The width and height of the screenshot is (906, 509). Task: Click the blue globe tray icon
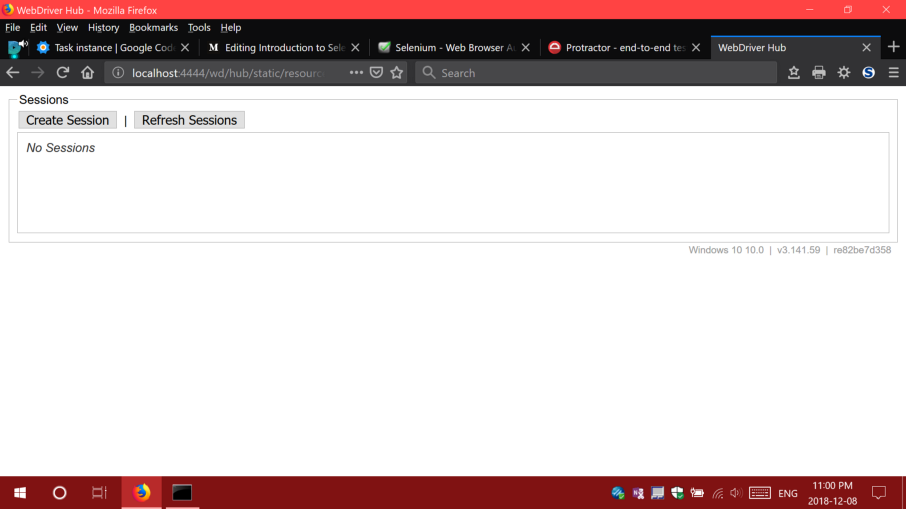click(618, 493)
